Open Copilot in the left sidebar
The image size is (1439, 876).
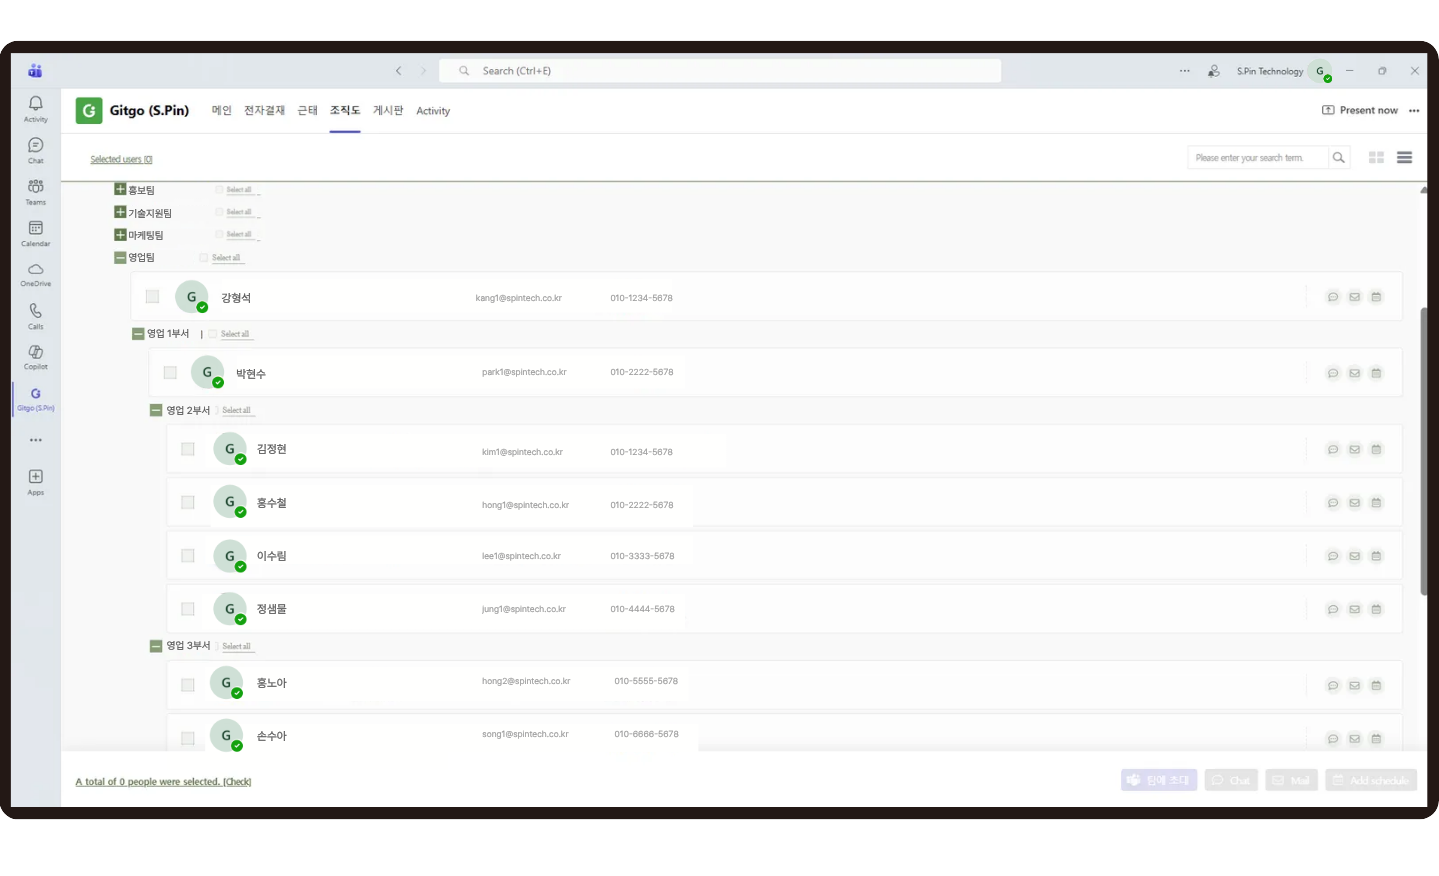[35, 357]
